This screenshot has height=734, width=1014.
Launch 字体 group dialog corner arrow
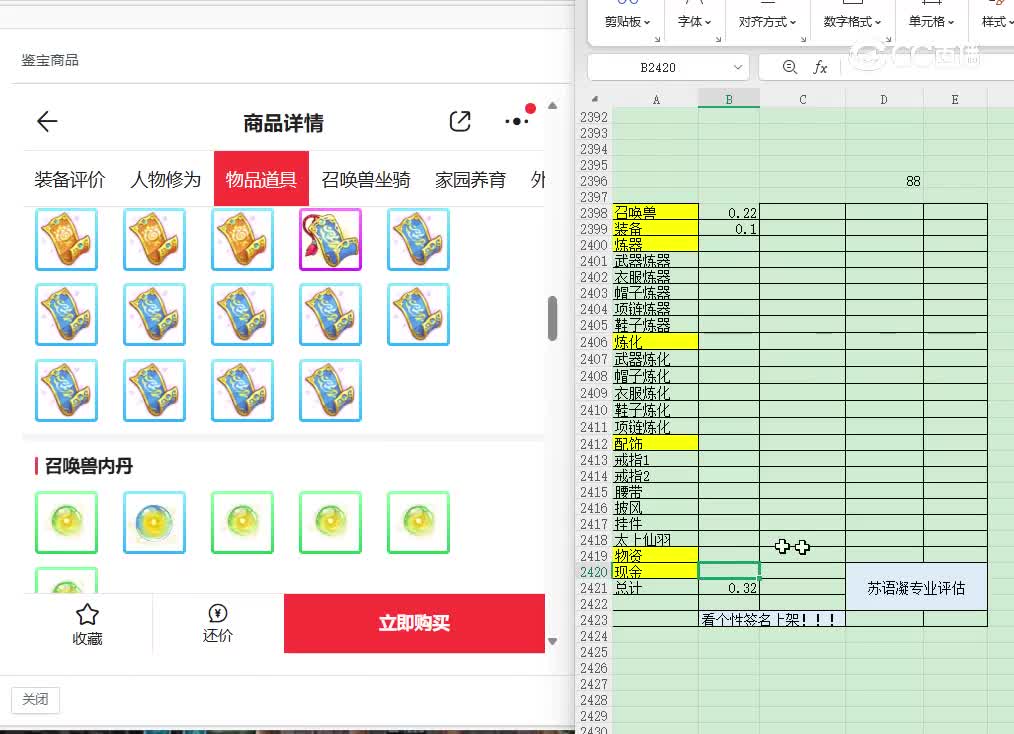[x=718, y=39]
